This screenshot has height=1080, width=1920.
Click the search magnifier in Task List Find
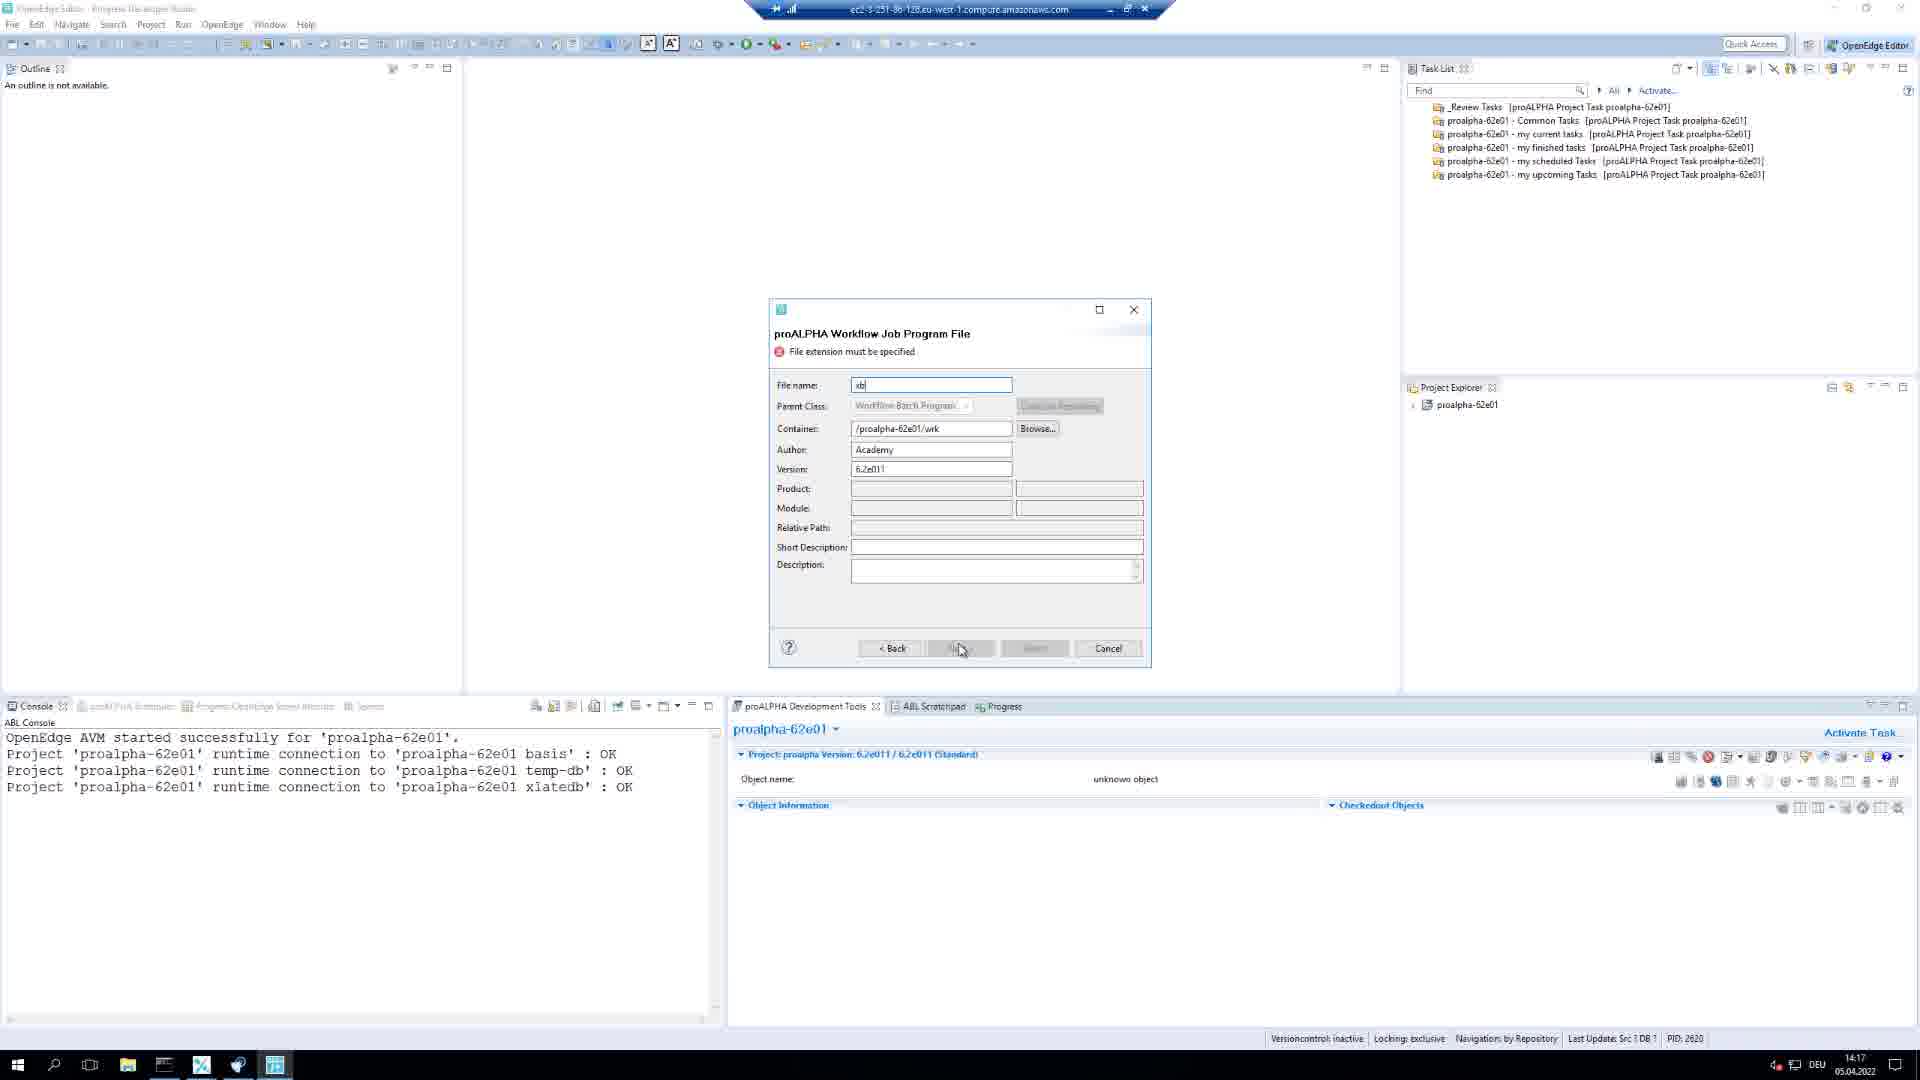click(1579, 91)
